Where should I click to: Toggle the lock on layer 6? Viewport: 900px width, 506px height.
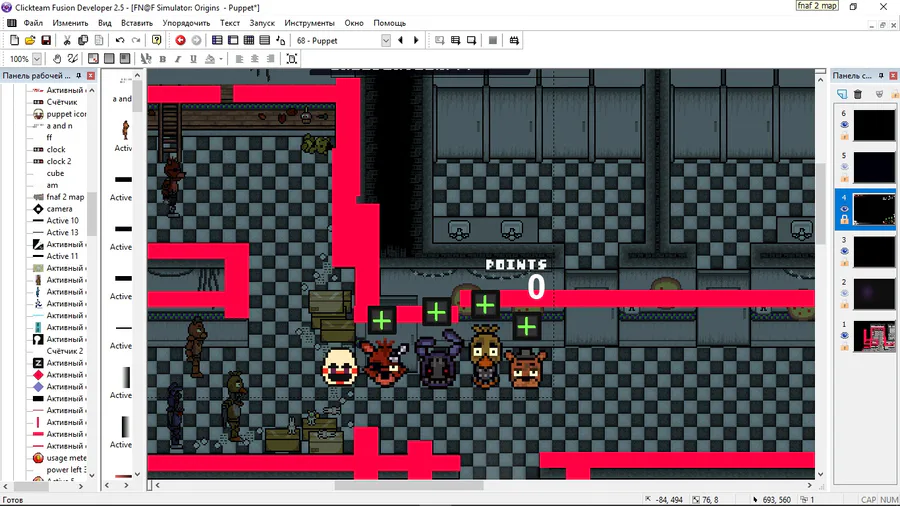click(x=844, y=136)
